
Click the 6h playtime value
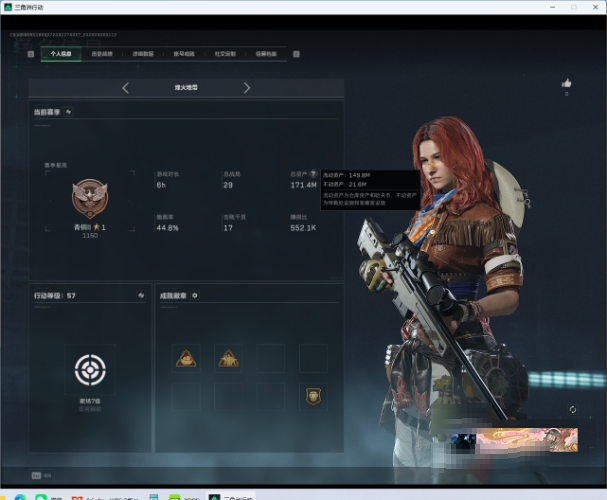(x=161, y=185)
